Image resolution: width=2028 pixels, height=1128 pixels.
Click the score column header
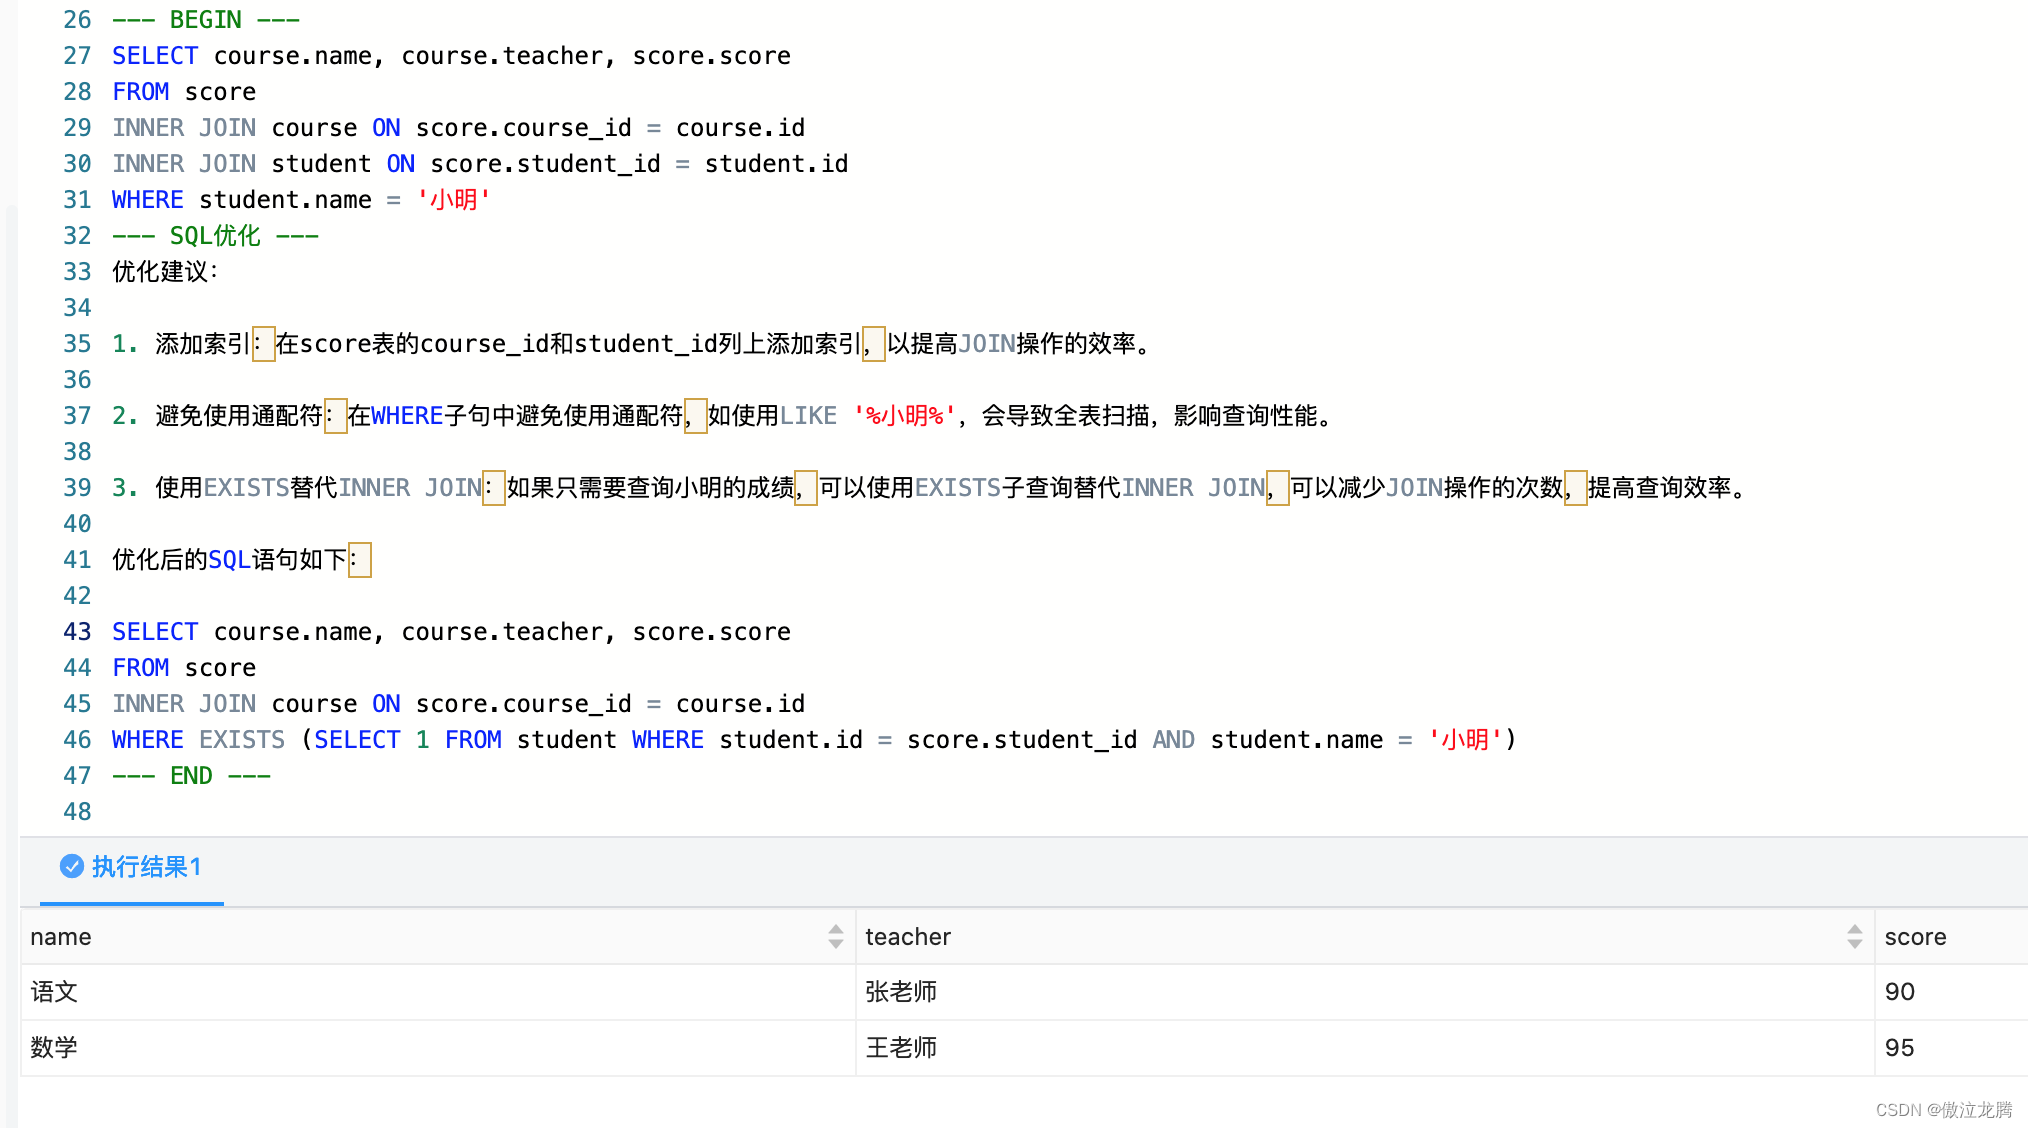[1915, 936]
